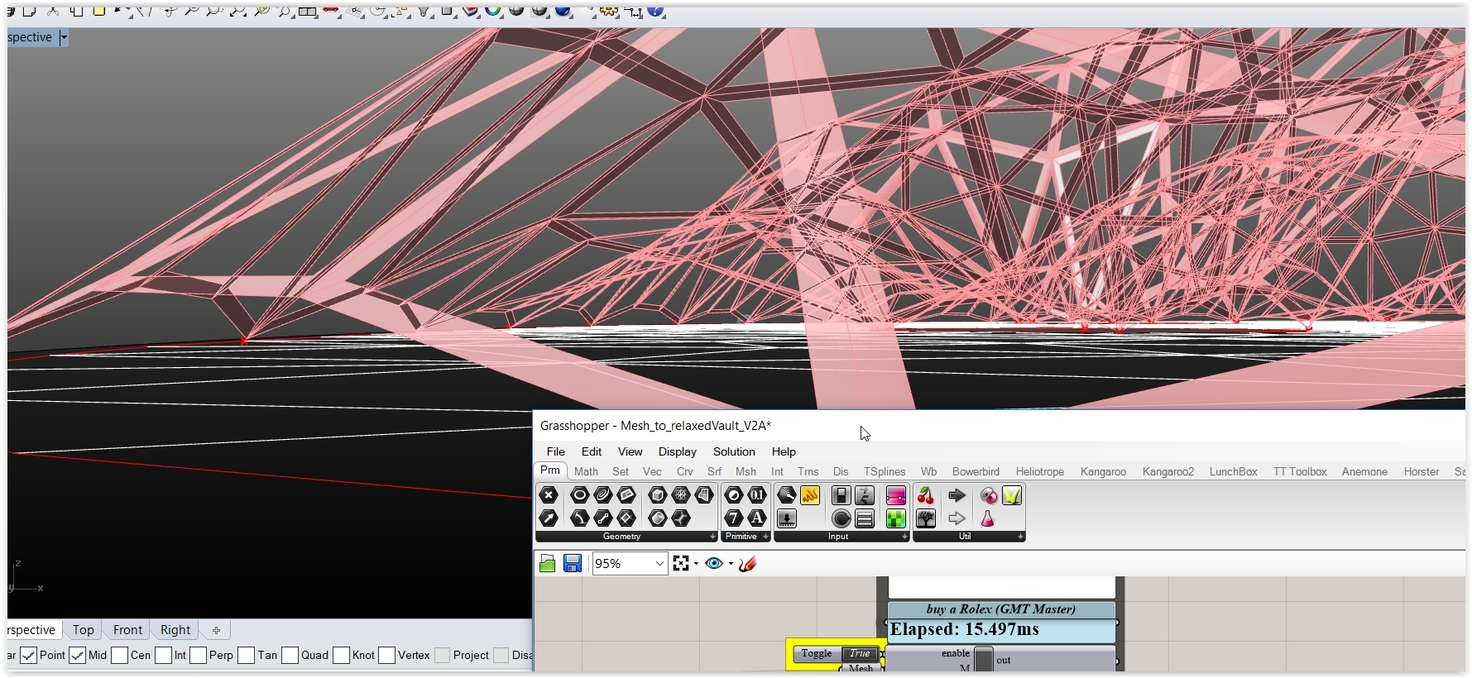
Task: Expand the Primitive panel with plus
Action: (767, 537)
